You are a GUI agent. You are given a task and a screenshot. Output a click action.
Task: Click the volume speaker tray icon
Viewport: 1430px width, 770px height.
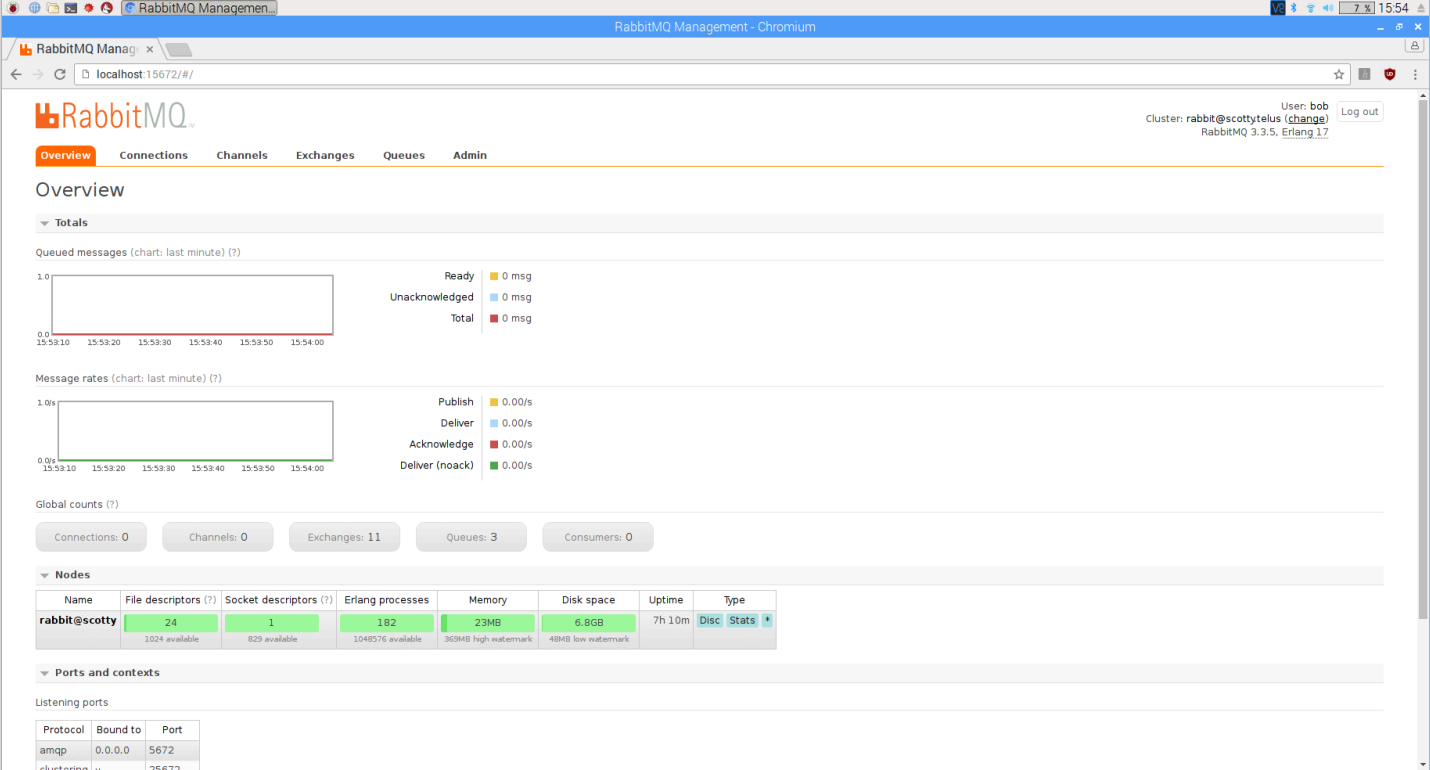pos(1328,8)
